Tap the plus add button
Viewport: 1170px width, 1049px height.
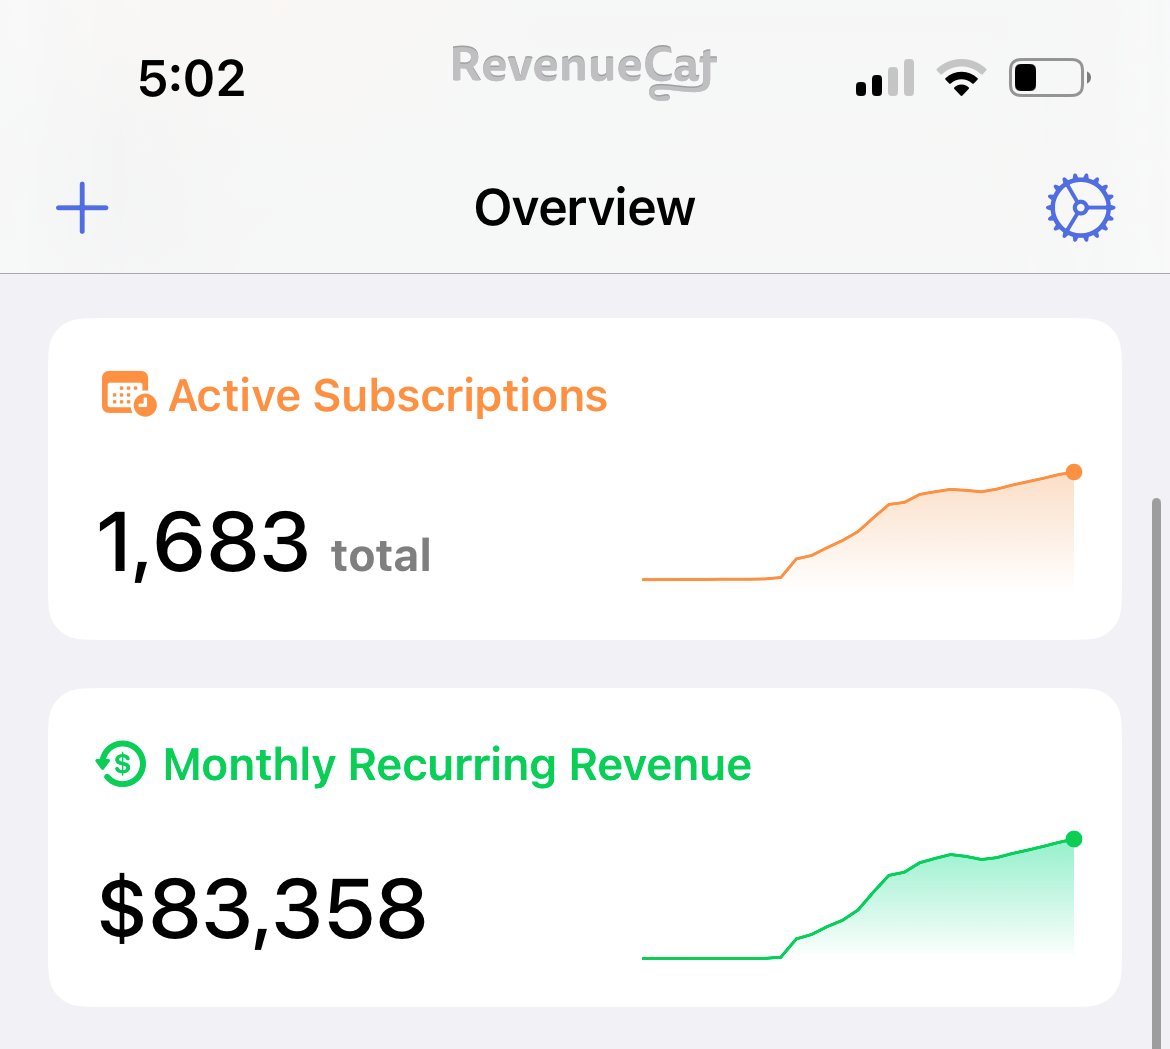82,207
